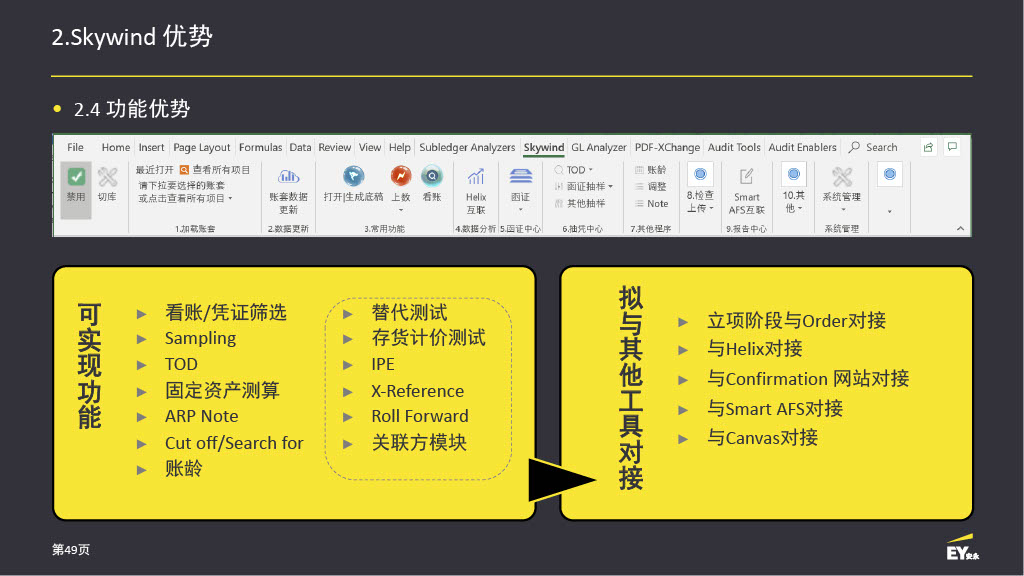Image resolution: width=1024 pixels, height=576 pixels.
Task: Click the 与Smart AFS对接 bullet
Action: [x=775, y=409]
